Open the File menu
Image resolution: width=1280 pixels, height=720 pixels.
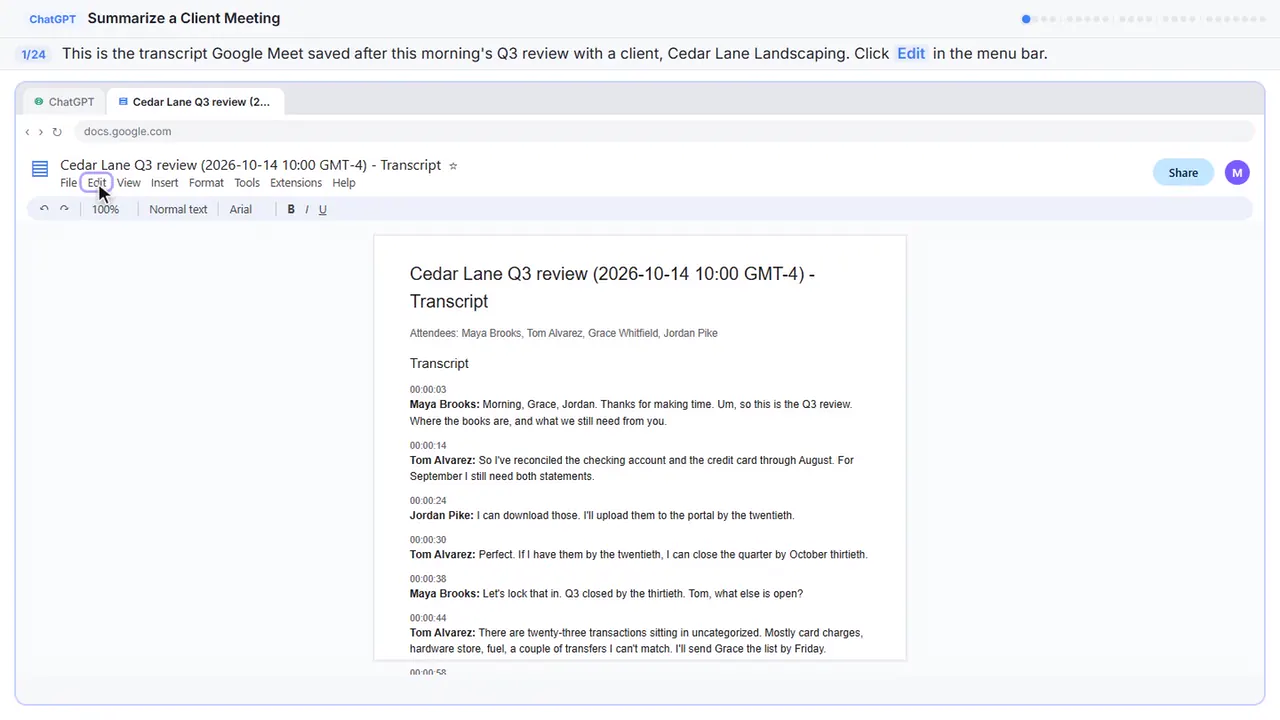pos(68,183)
